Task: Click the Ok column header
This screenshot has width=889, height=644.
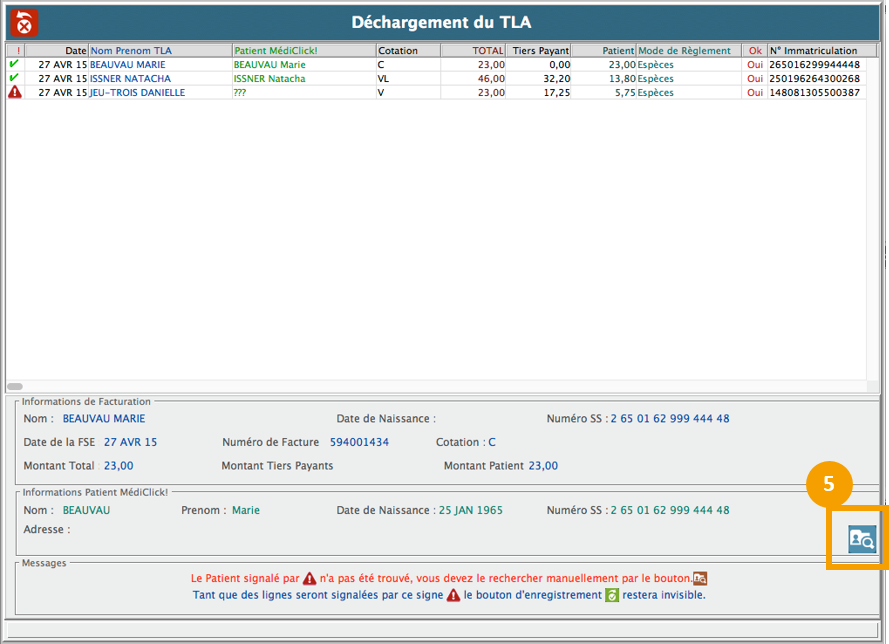Action: (754, 50)
